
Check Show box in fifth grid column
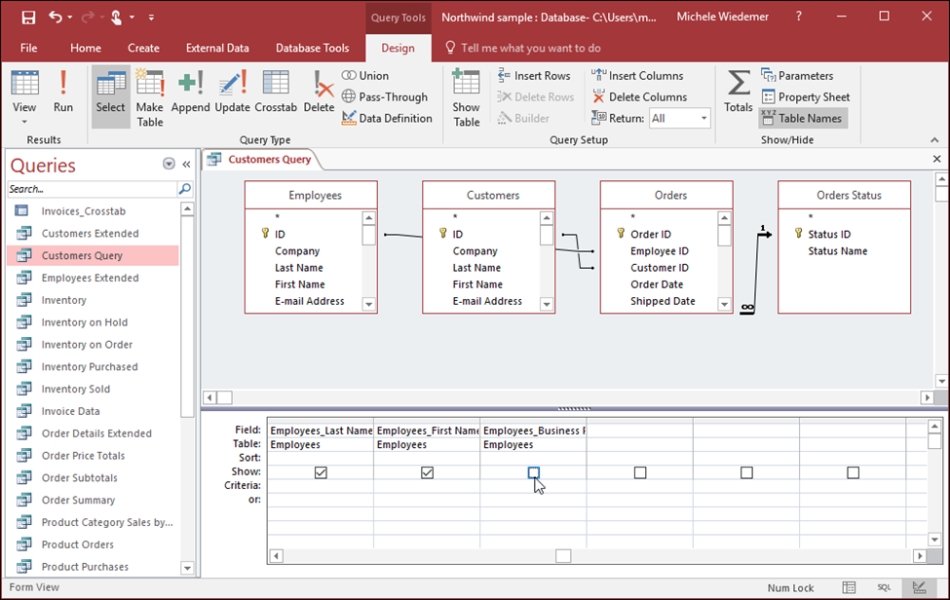pyautogui.click(x=746, y=472)
